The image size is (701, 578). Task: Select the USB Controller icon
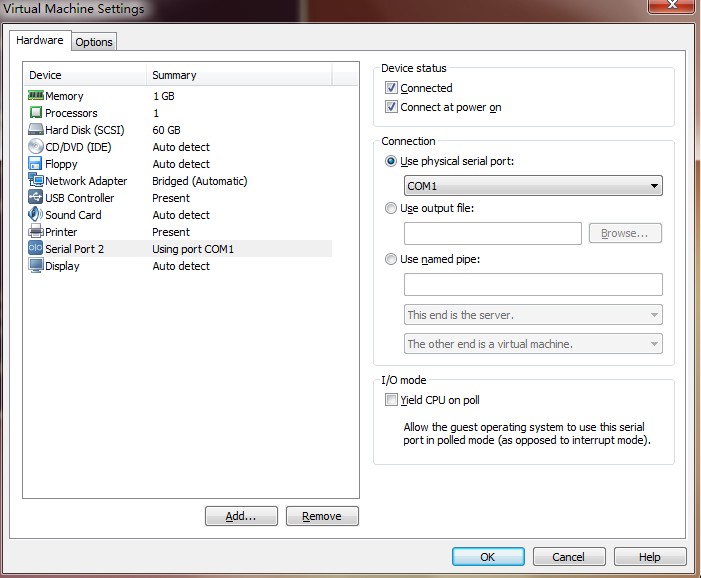click(x=36, y=197)
